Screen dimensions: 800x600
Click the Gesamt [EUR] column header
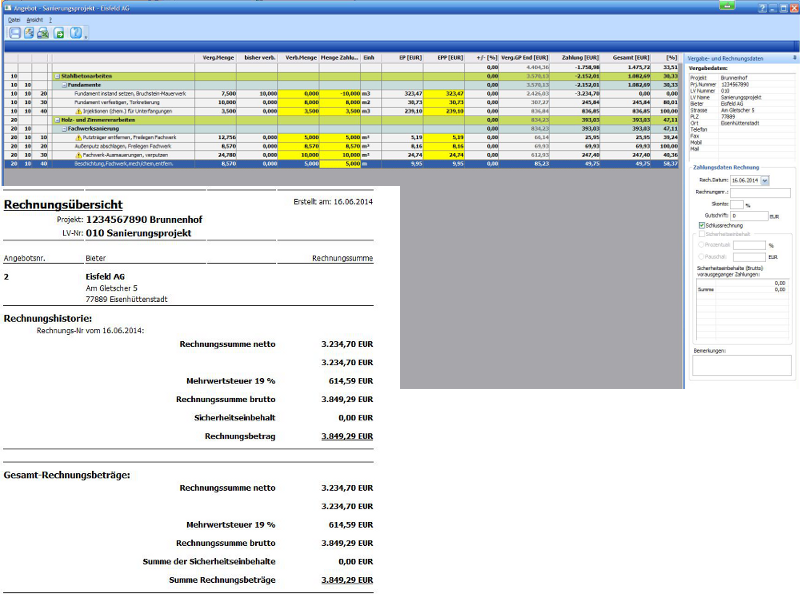626,58
